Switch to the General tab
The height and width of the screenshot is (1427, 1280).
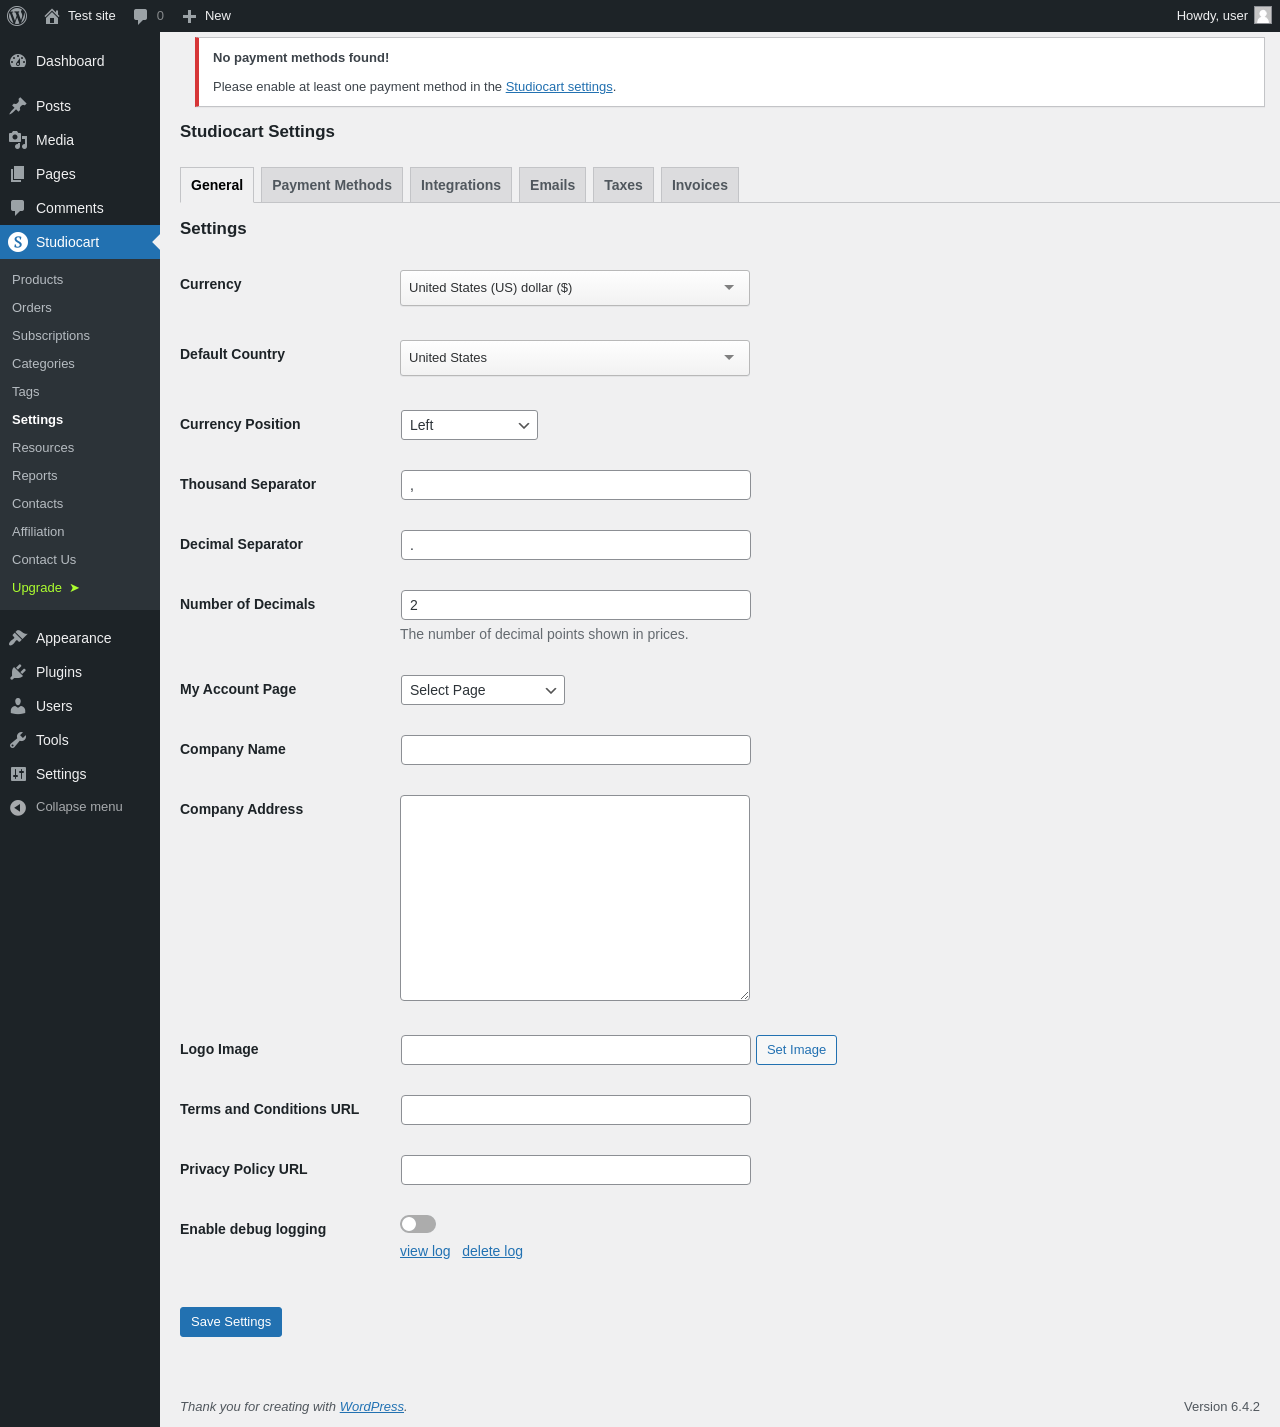tap(217, 185)
